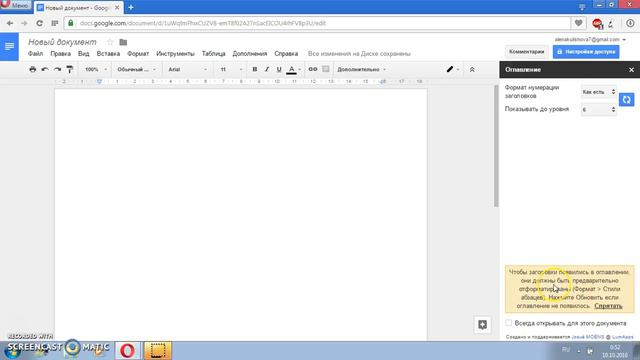Open the account email dropdown
Screen dimensions: 640x360
pyautogui.click(x=590, y=39)
